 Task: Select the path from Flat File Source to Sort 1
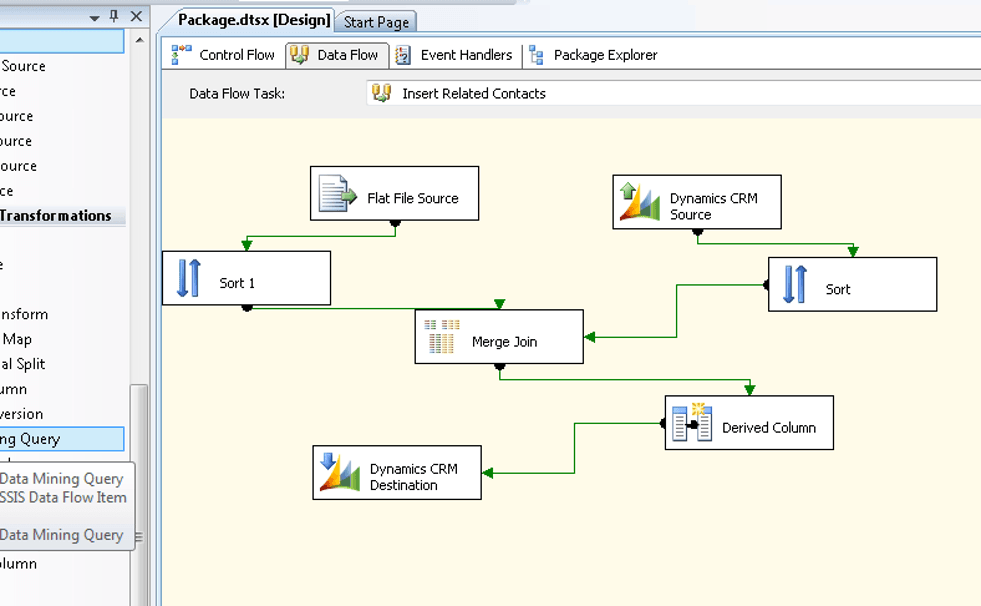click(x=321, y=236)
